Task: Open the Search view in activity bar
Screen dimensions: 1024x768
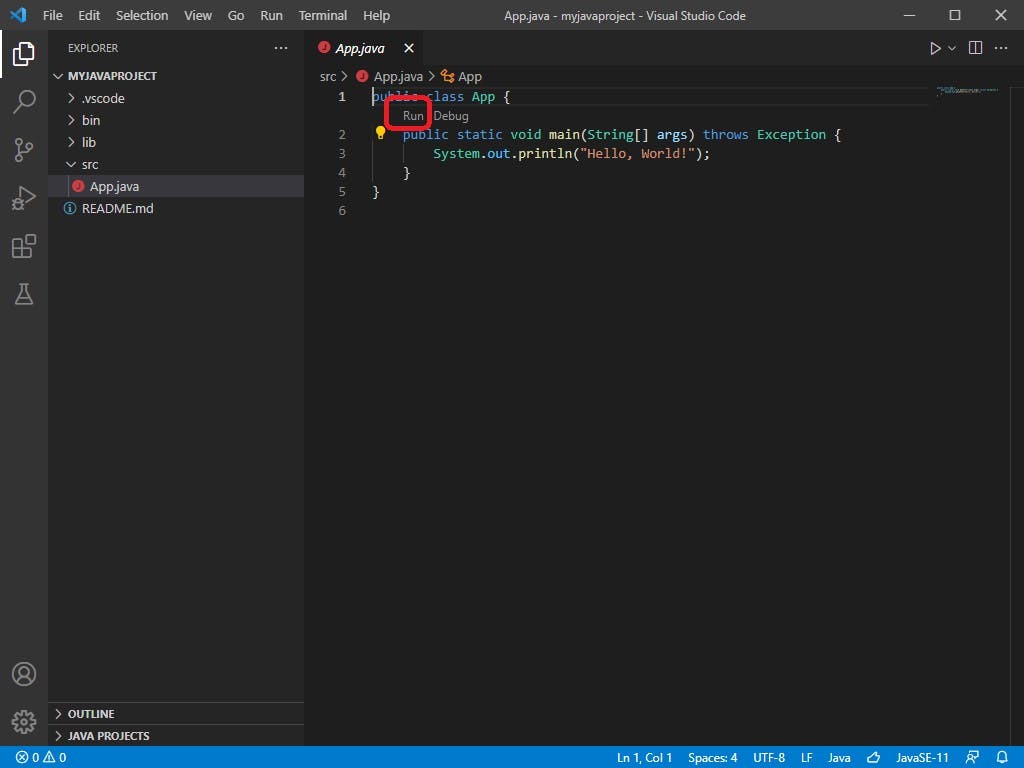Action: click(24, 101)
